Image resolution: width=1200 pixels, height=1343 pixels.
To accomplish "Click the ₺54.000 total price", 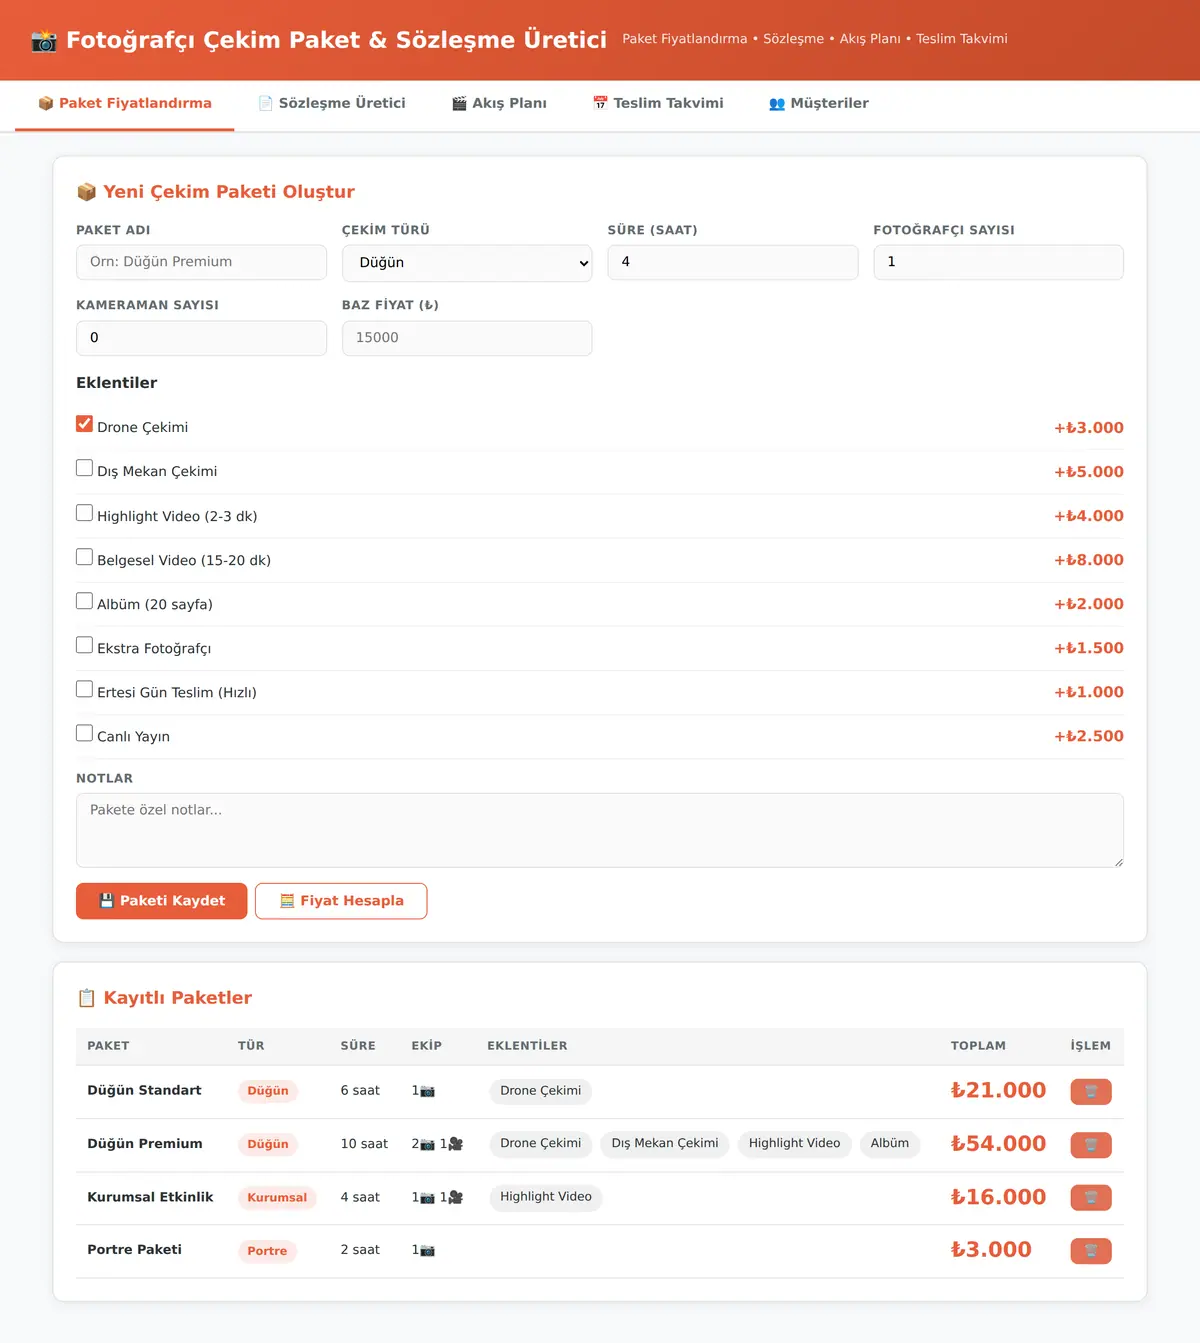I will point(998,1144).
